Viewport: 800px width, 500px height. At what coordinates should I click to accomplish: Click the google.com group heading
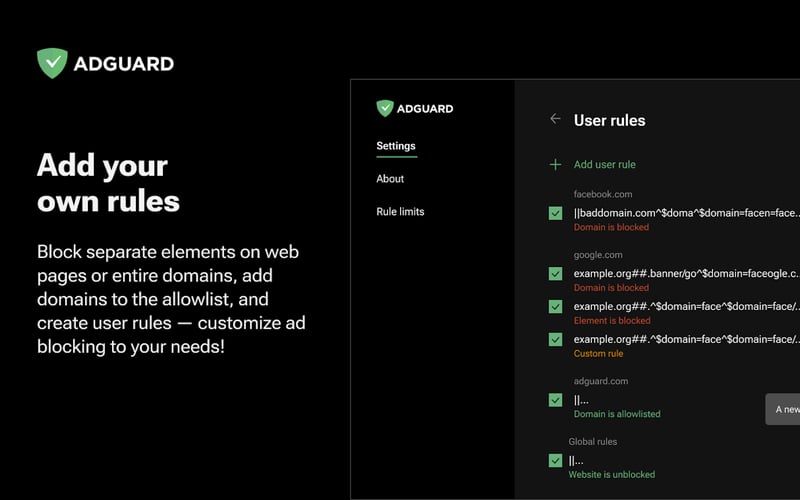click(597, 255)
